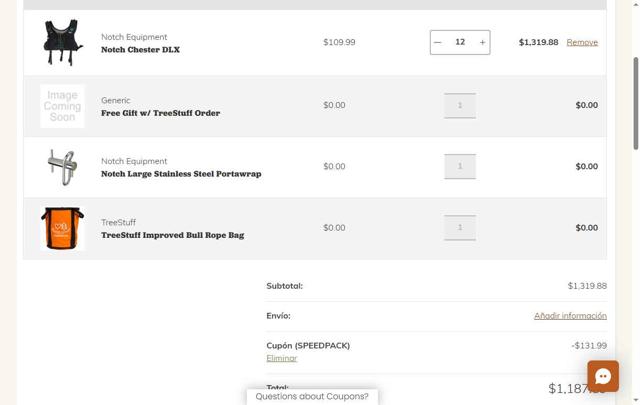
Task: Click Añadir información shipping link
Action: click(570, 316)
